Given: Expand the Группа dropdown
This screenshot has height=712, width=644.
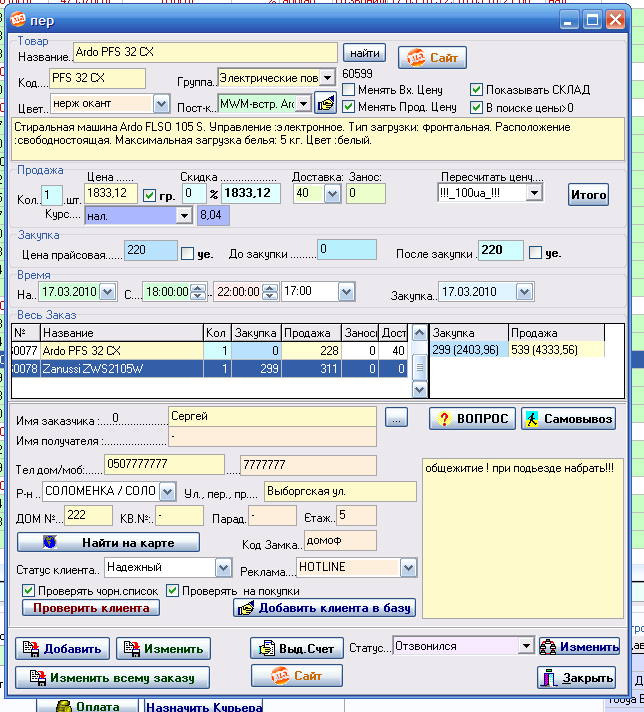Looking at the screenshot, I should pyautogui.click(x=327, y=78).
